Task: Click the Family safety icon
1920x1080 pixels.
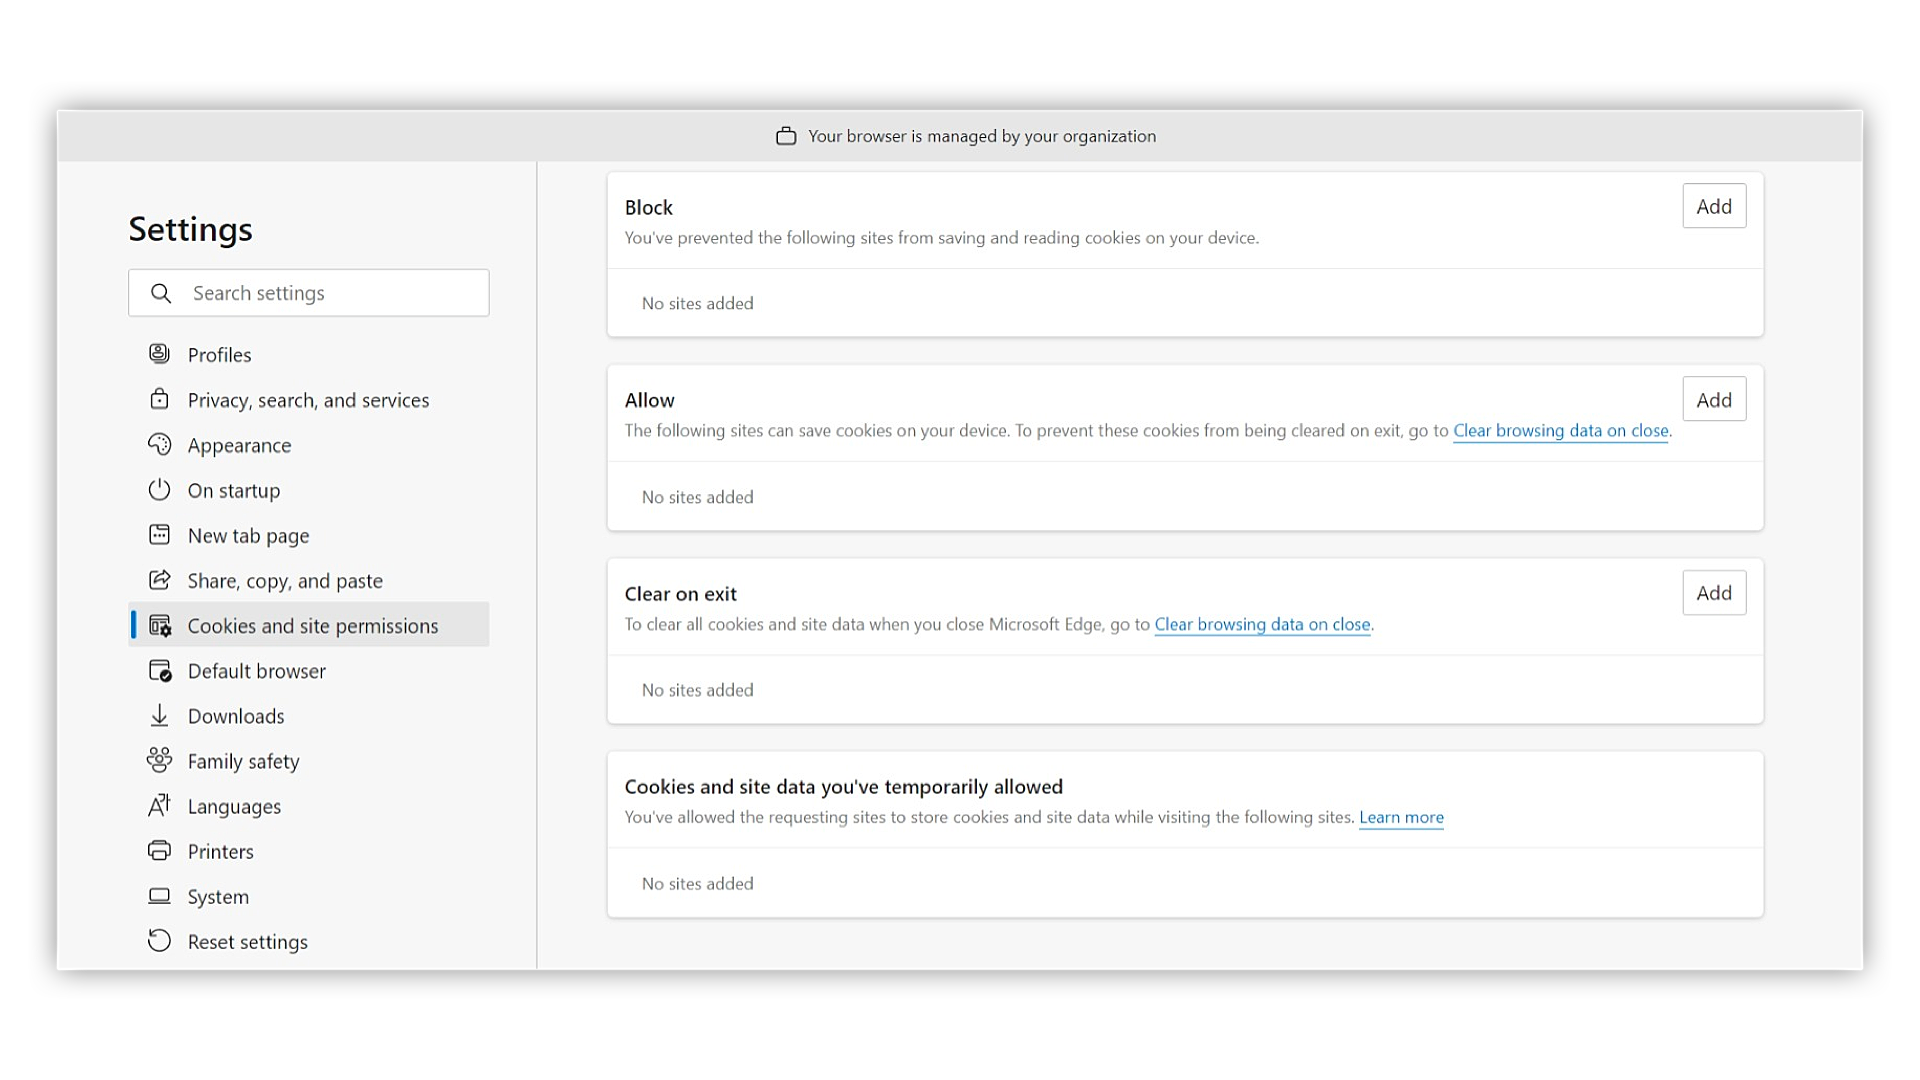Action: 159,760
